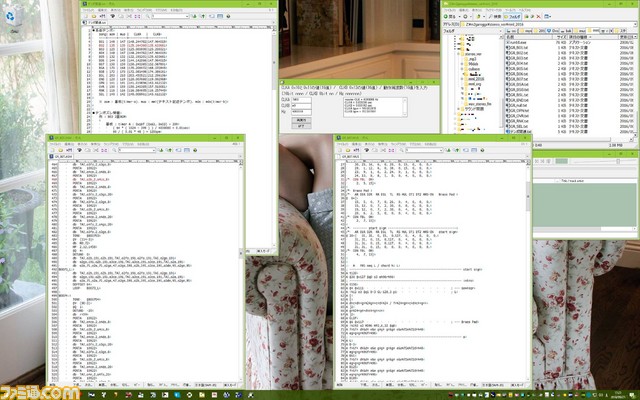The height and width of the screenshot is (400, 640).
Task: Click Explorer address bar path field
Action: click(547, 24)
